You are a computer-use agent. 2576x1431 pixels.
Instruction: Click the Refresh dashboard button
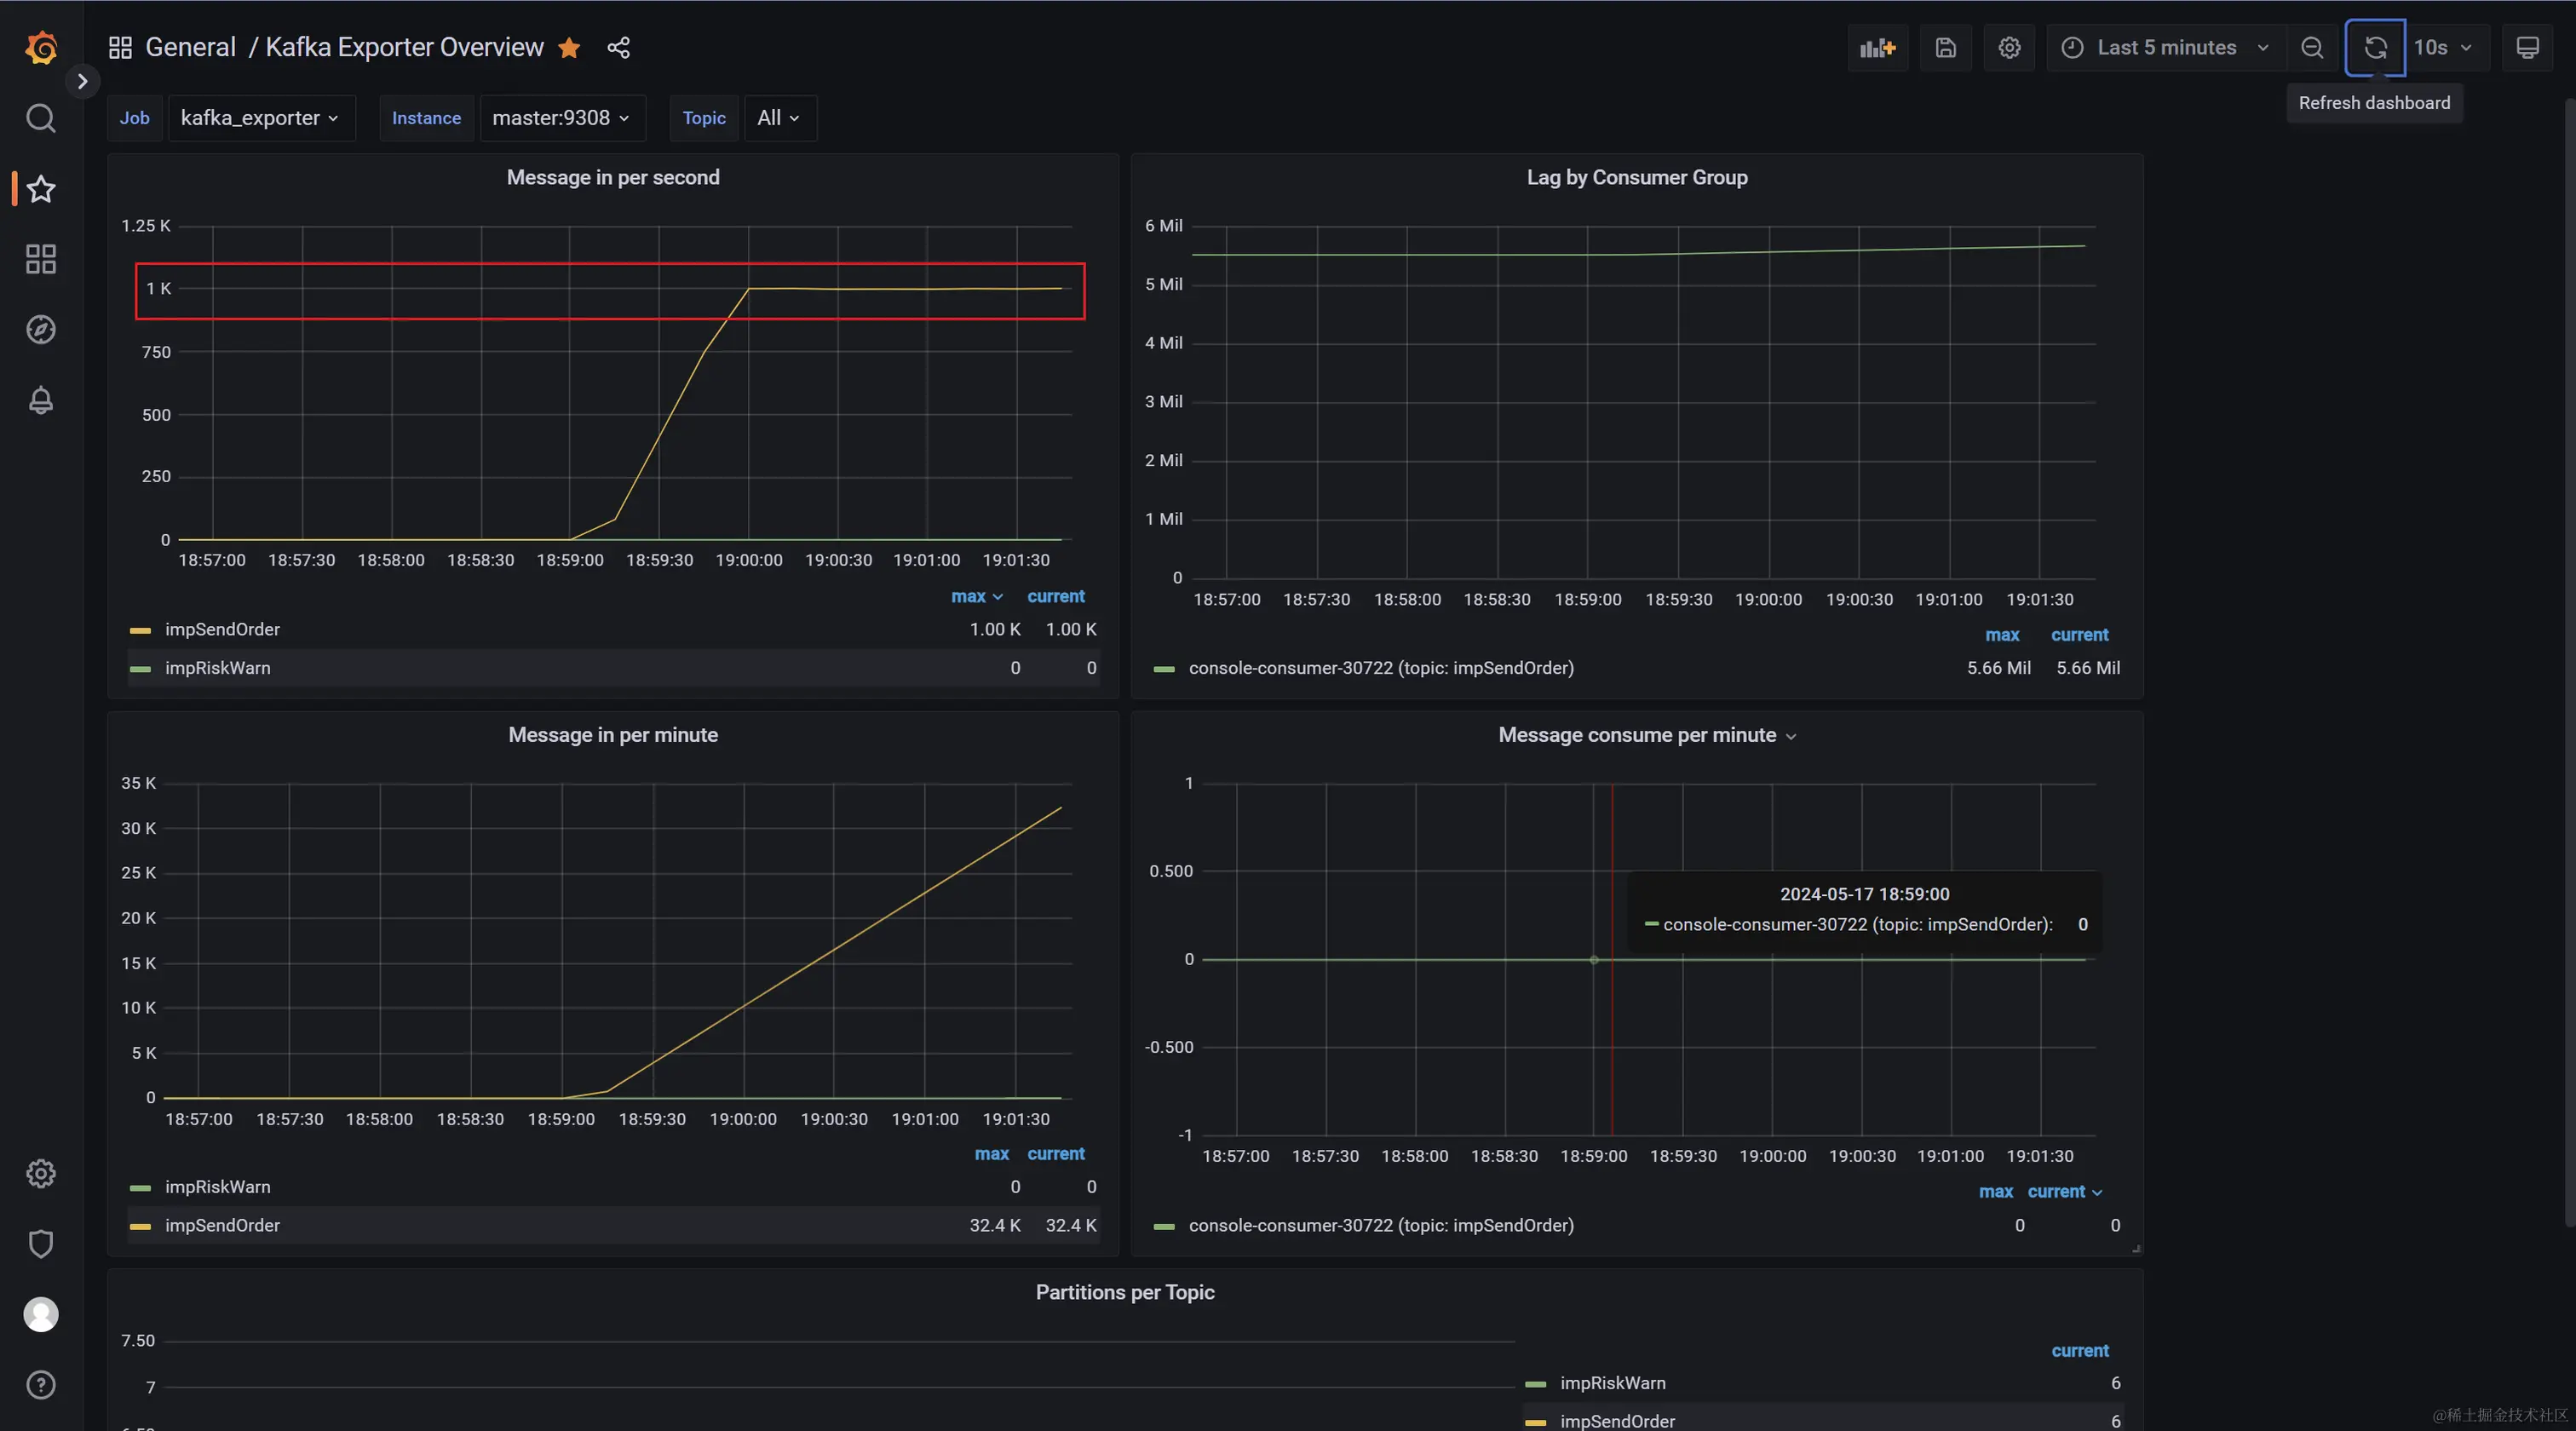(x=2375, y=48)
